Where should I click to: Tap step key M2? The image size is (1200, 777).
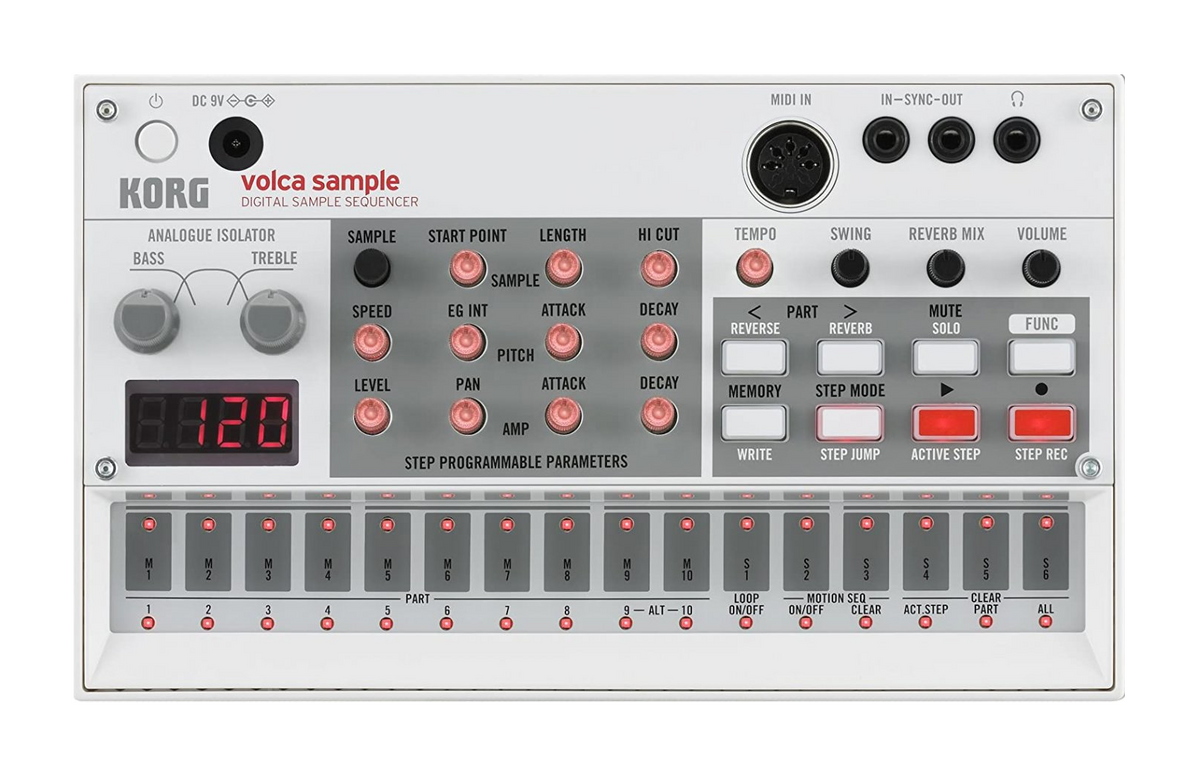(x=208, y=552)
